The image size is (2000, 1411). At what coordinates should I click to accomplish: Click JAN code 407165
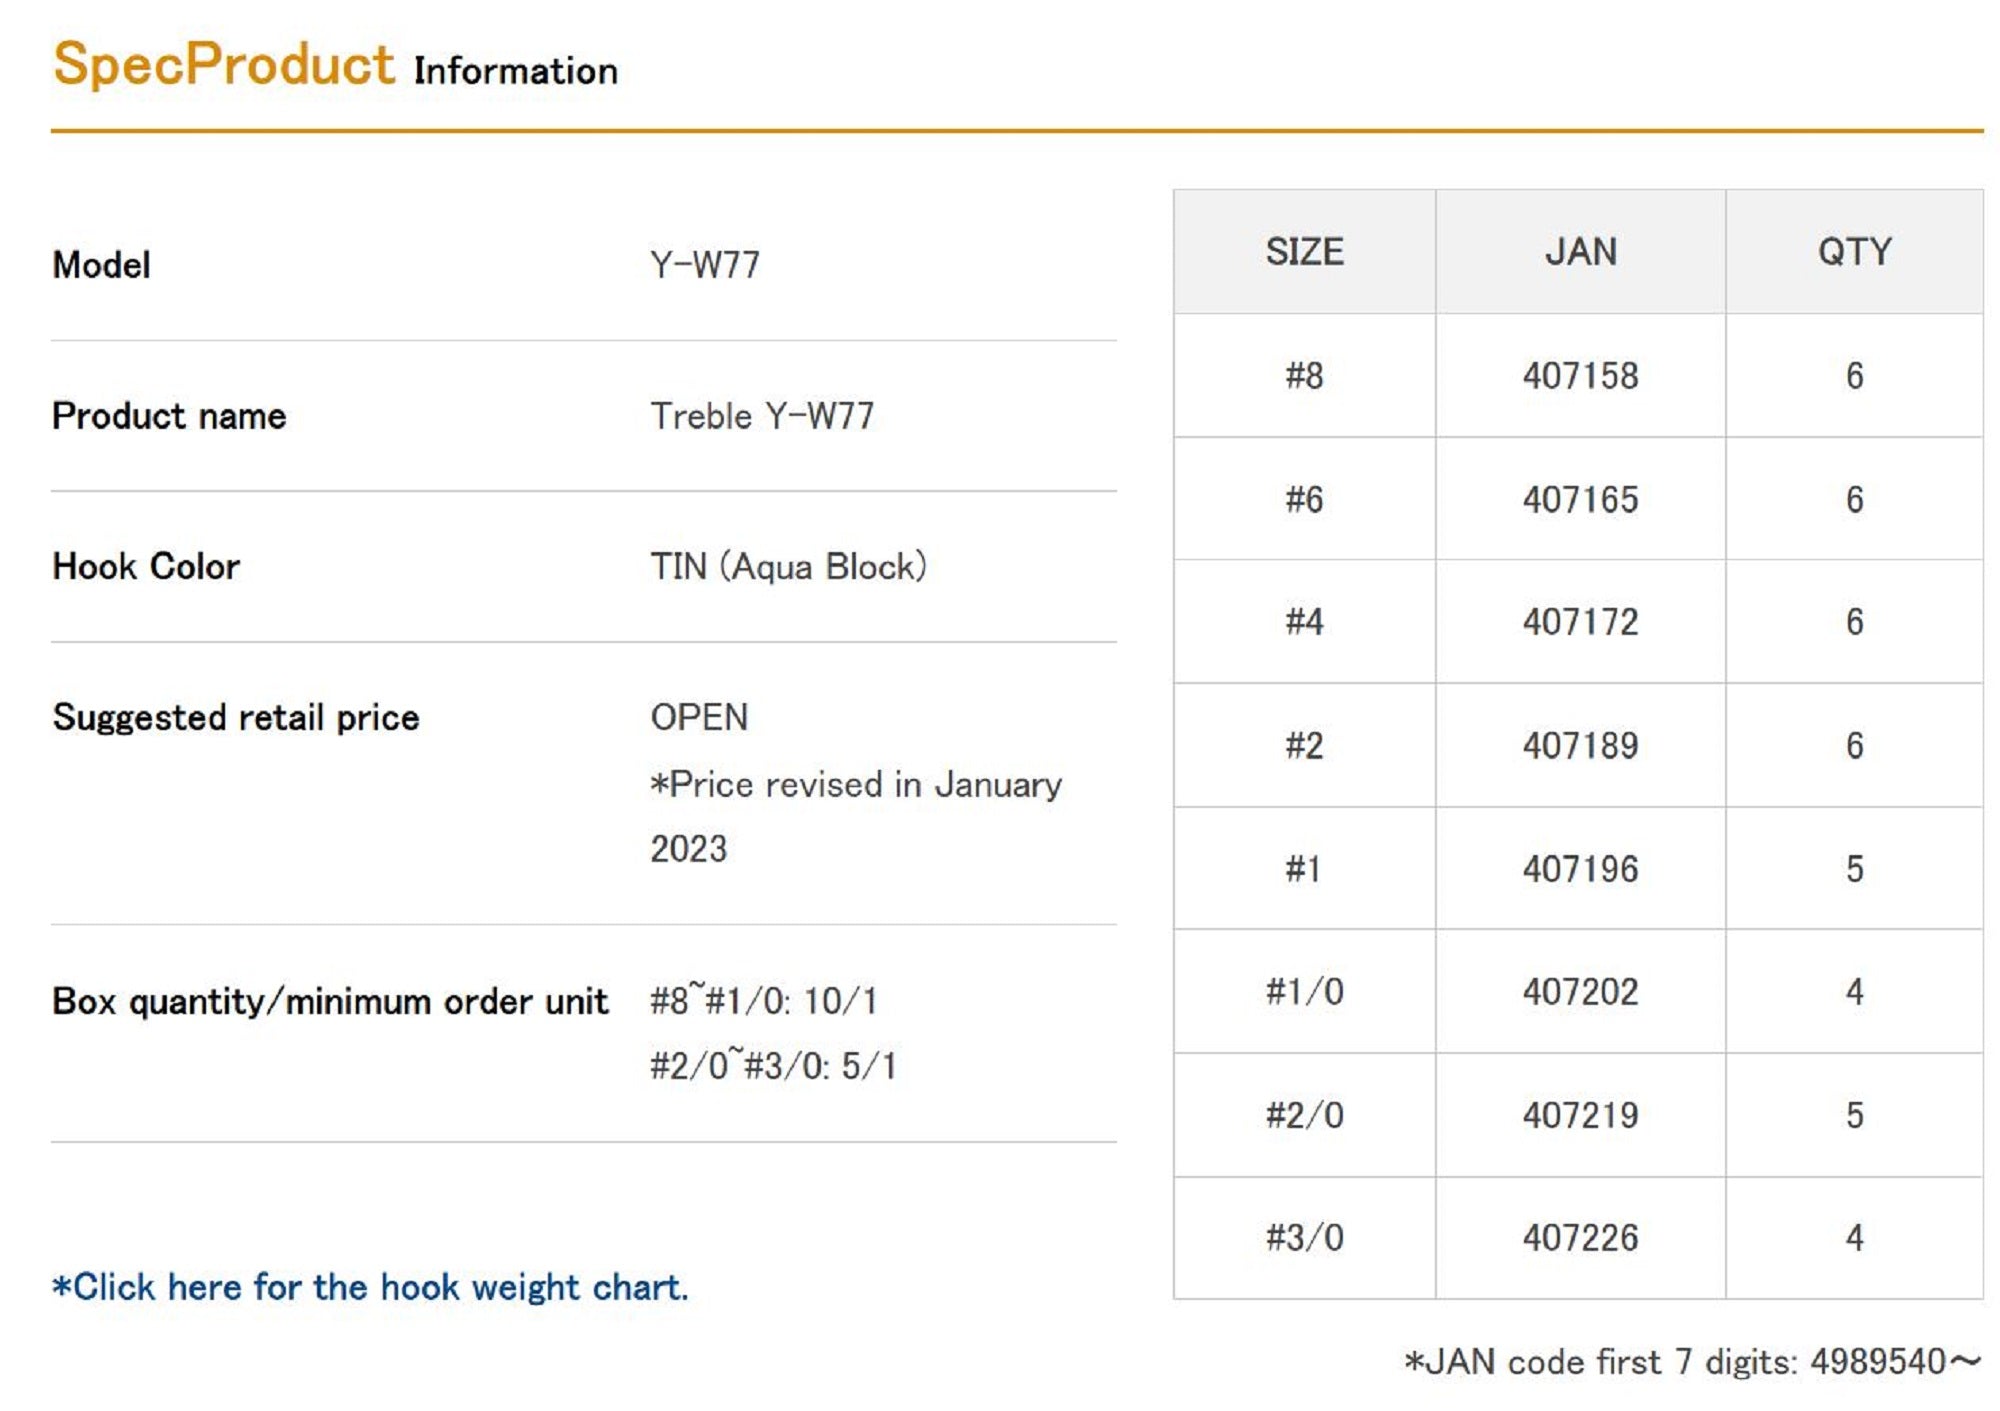point(1580,499)
